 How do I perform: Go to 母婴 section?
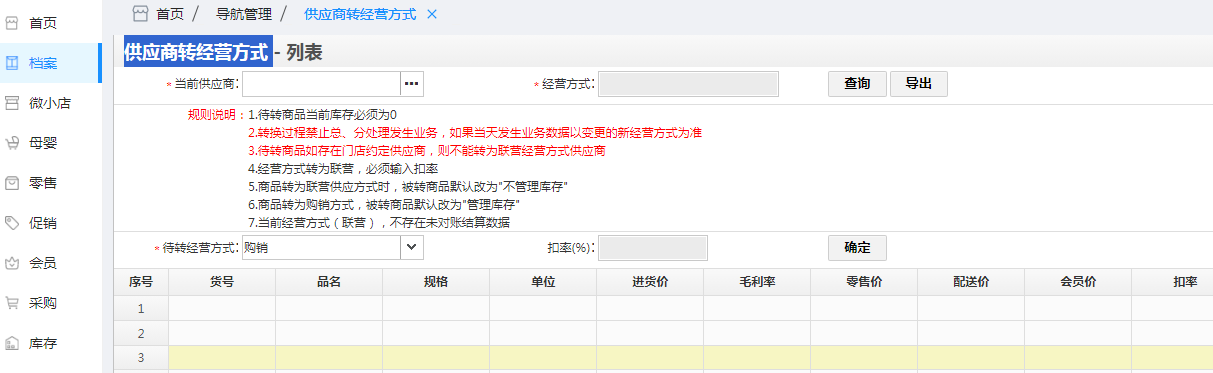[x=42, y=143]
